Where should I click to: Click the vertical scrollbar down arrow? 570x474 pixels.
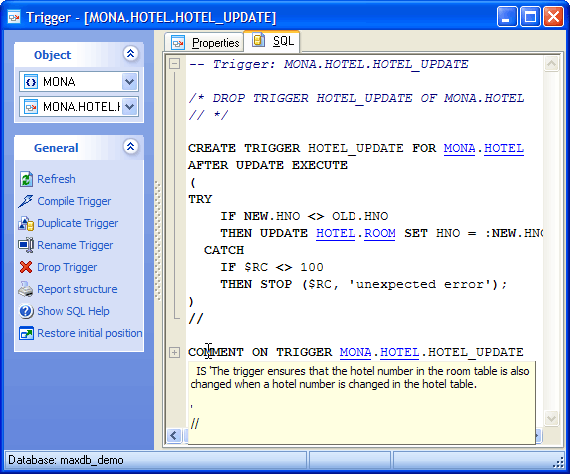551,418
